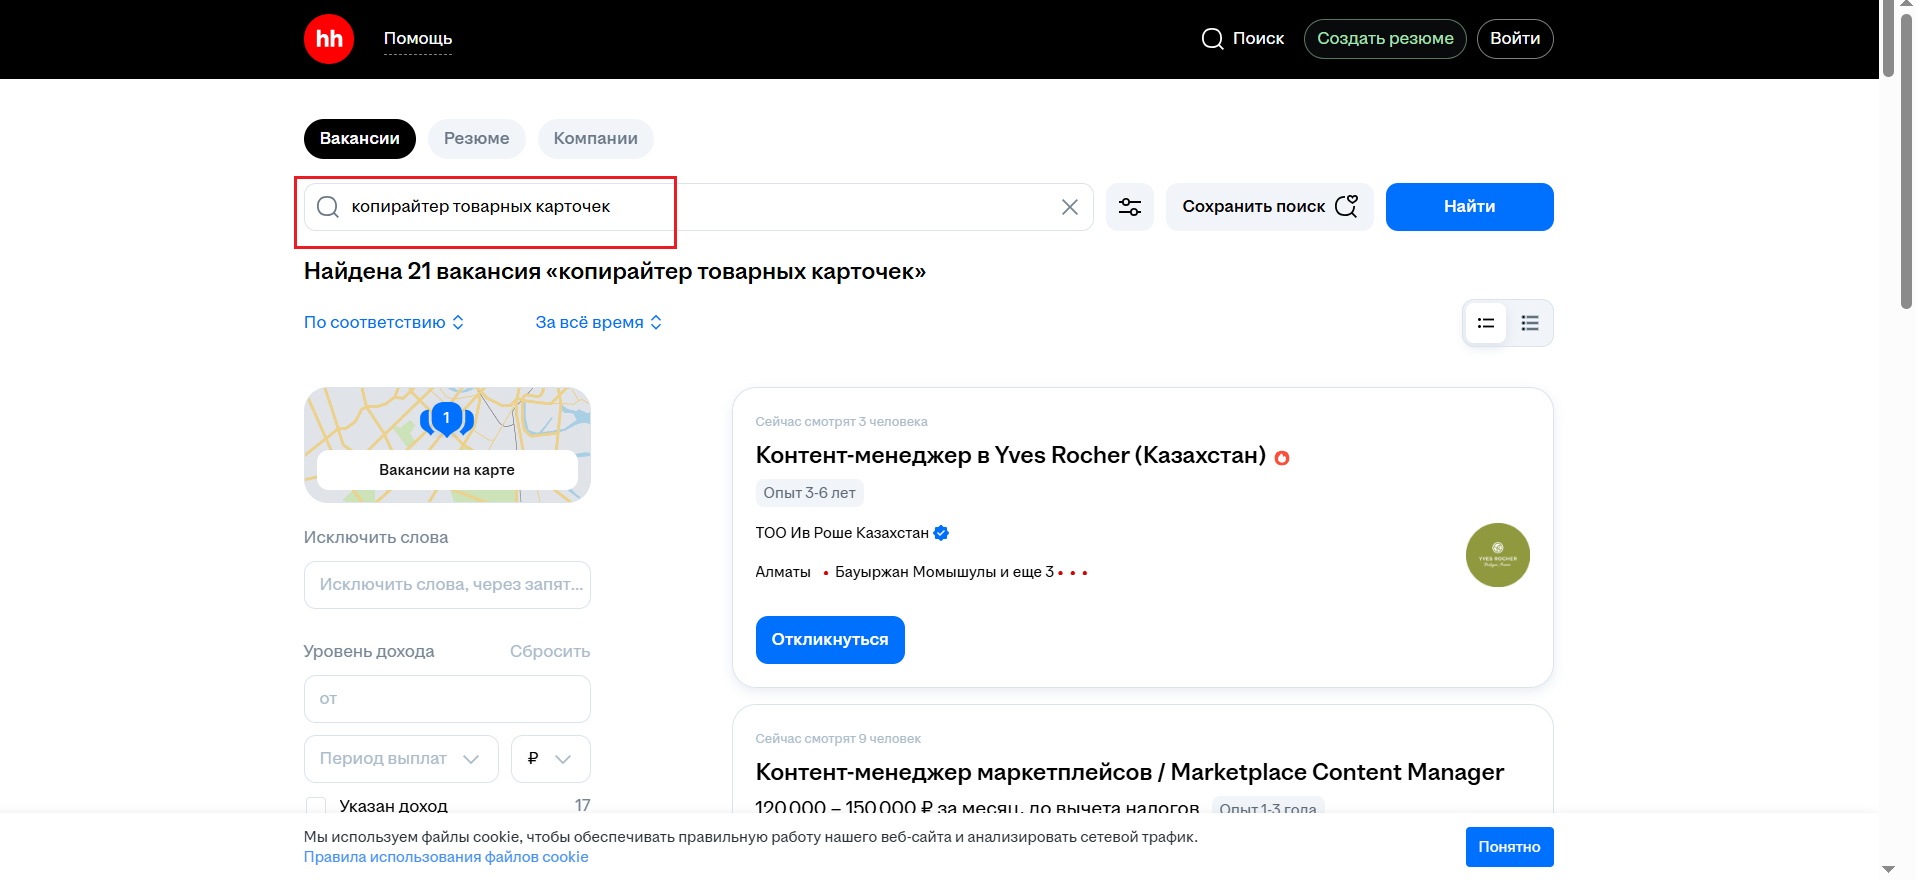Expand the За всё время period dropdown
1920x884 pixels.
pos(598,322)
